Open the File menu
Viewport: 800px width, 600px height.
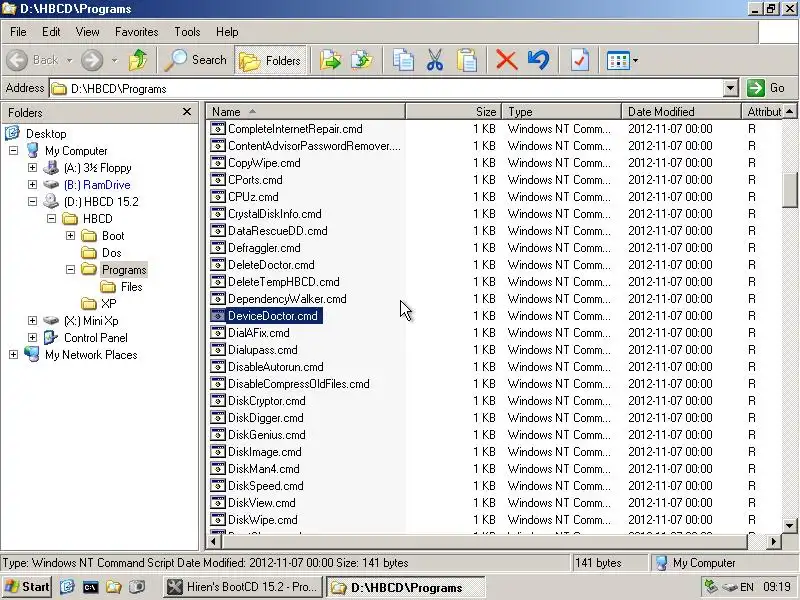(x=18, y=32)
